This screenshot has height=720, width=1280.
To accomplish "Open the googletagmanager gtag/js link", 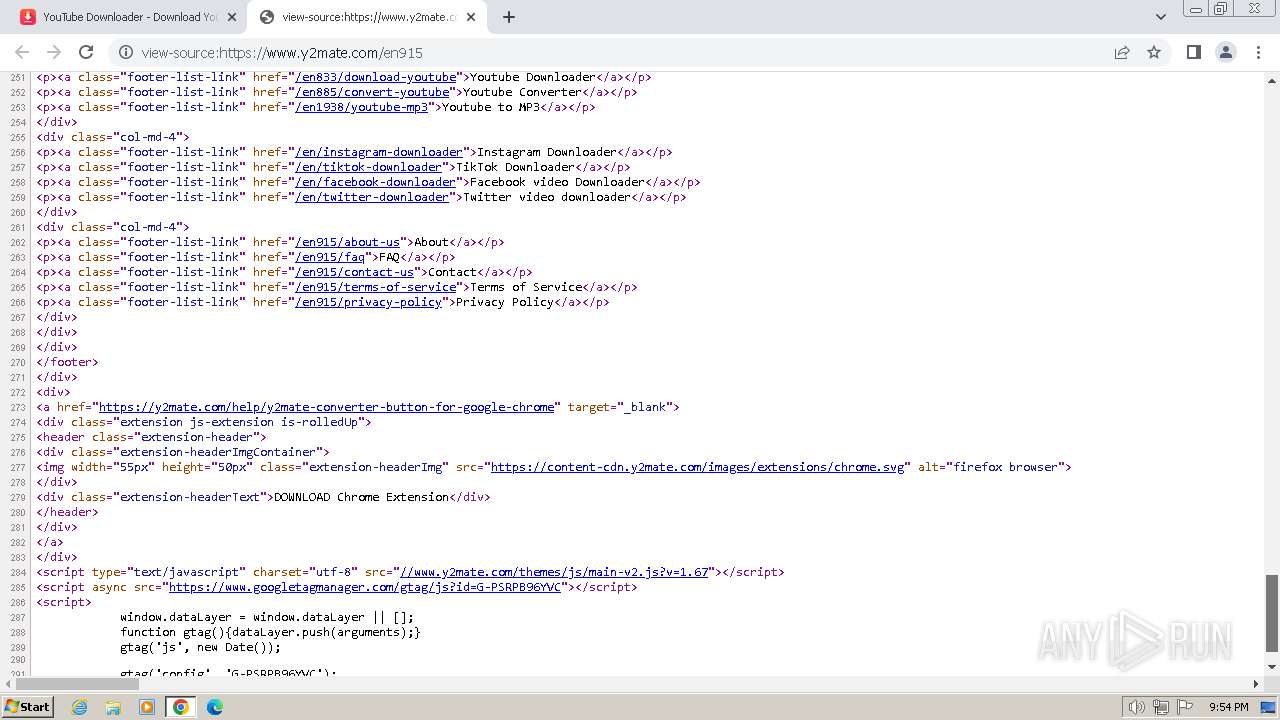I will click(x=365, y=587).
